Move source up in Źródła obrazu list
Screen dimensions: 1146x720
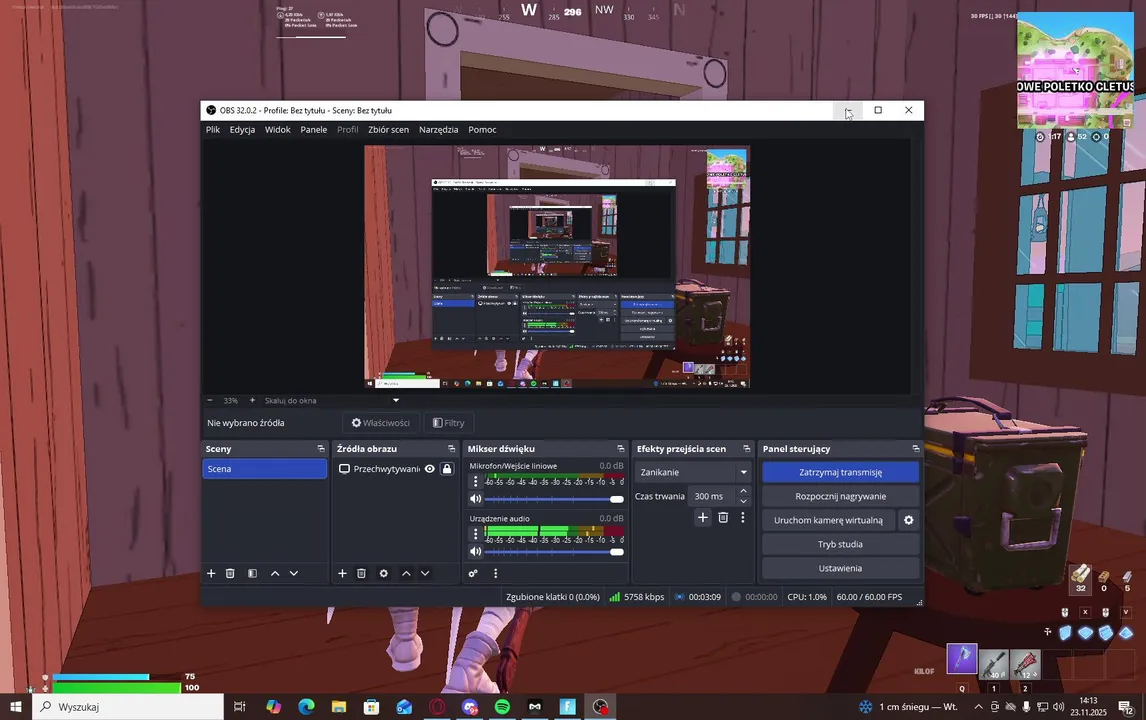click(x=406, y=573)
